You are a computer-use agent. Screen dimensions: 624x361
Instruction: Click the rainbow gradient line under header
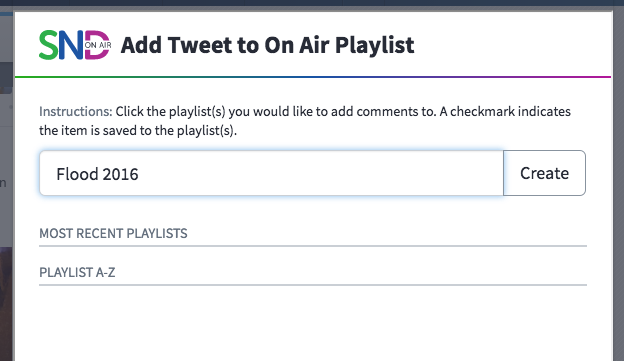[x=313, y=77]
